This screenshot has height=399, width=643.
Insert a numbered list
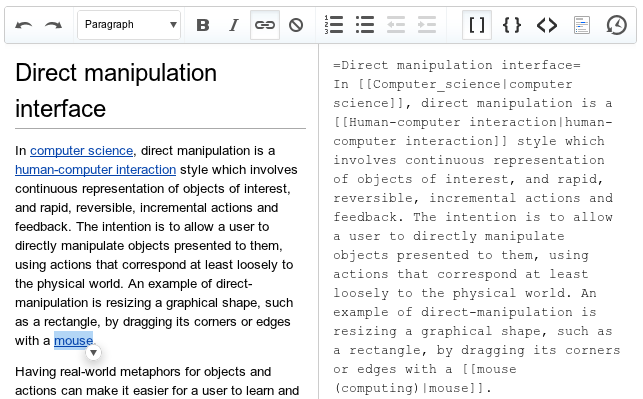tap(334, 25)
